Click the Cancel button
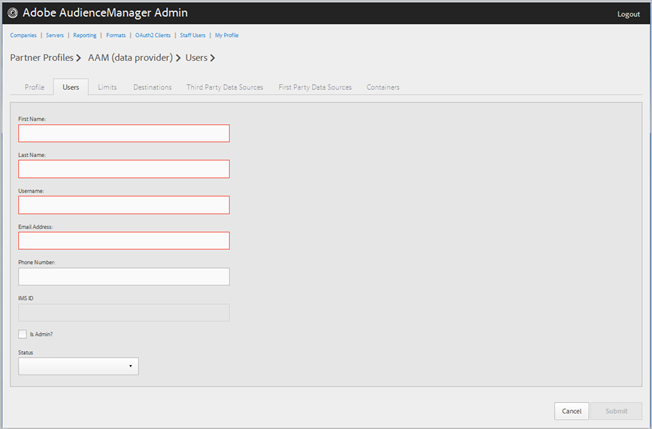 tap(571, 411)
